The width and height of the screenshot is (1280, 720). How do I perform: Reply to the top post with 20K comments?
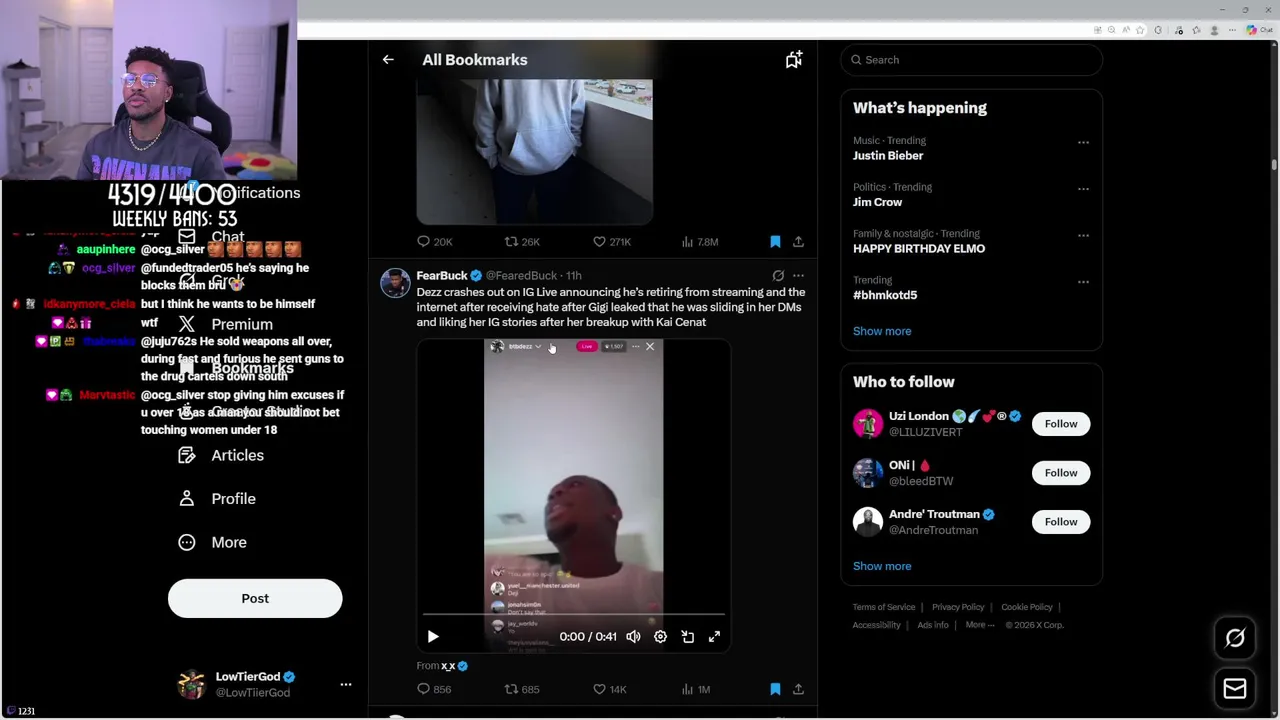tap(435, 242)
